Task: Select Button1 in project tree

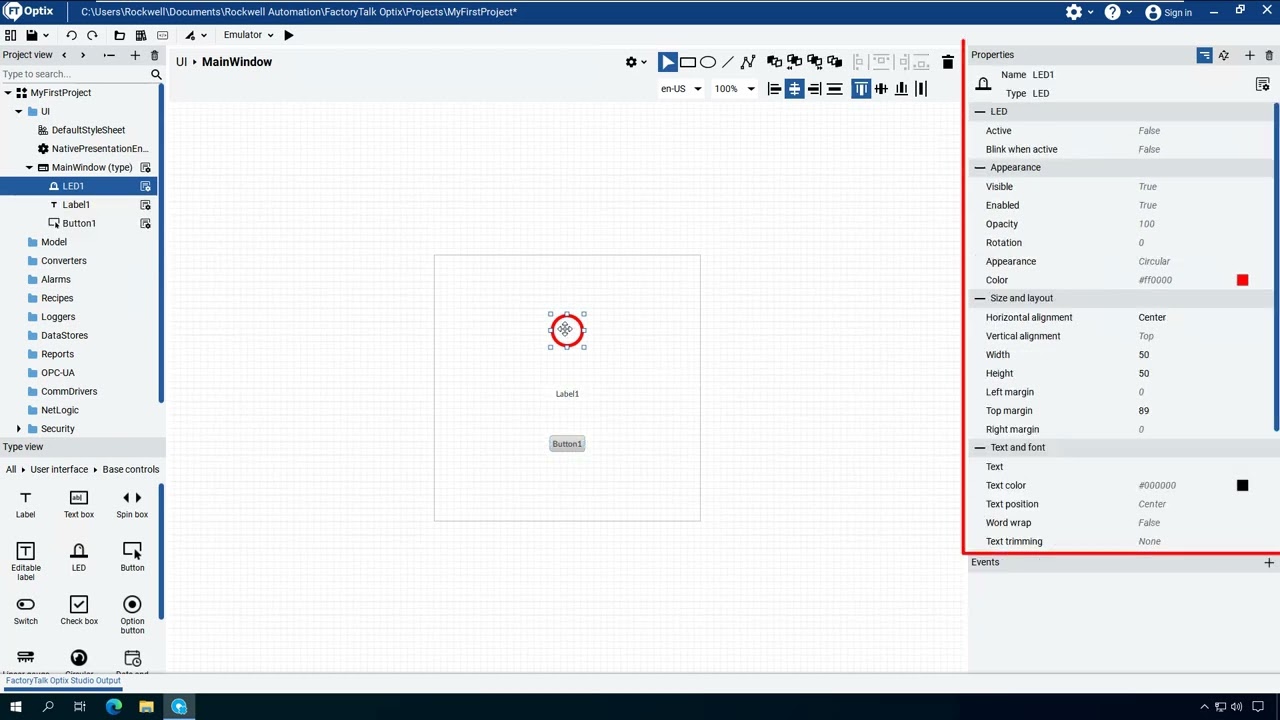Action: point(79,223)
